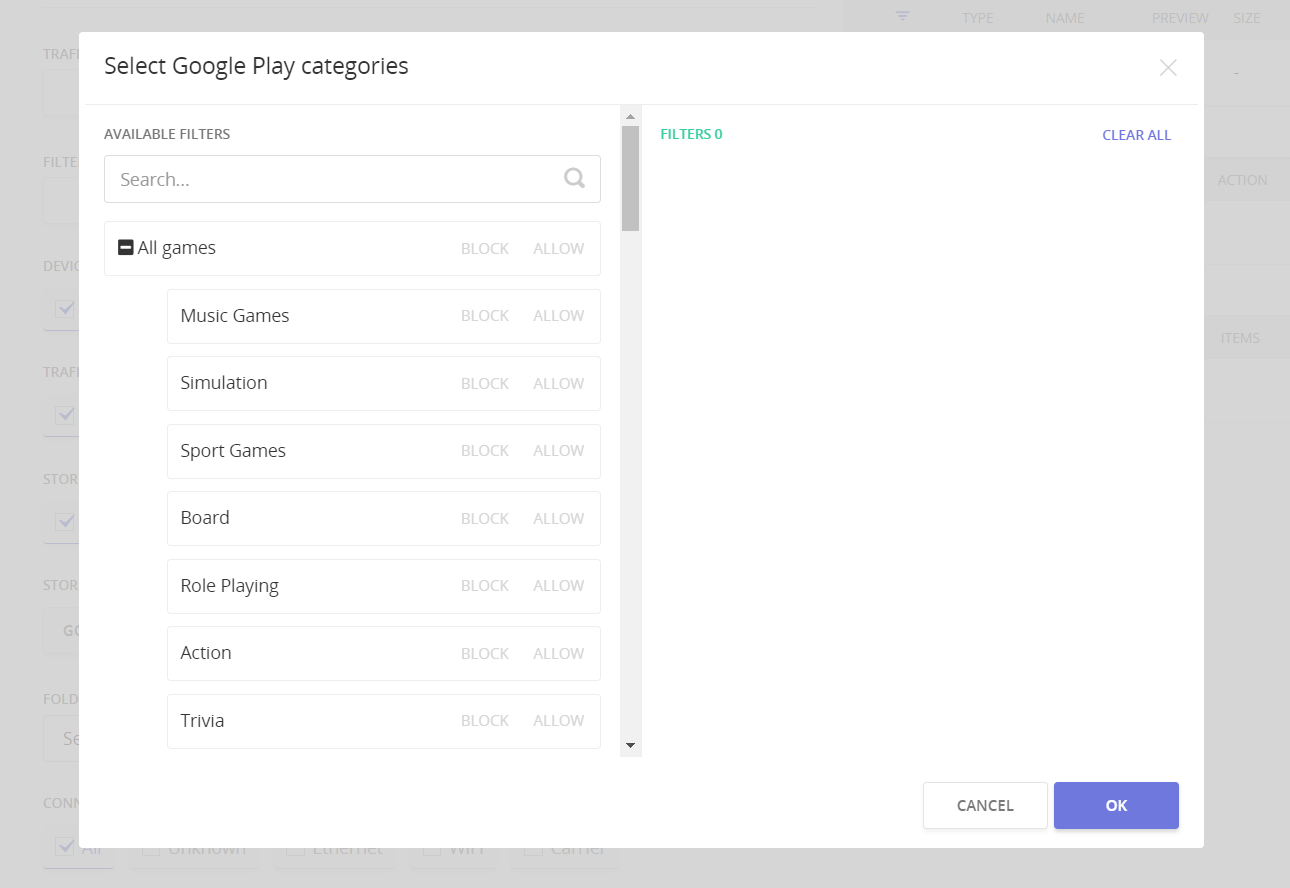Allow Role Playing category

558,586
